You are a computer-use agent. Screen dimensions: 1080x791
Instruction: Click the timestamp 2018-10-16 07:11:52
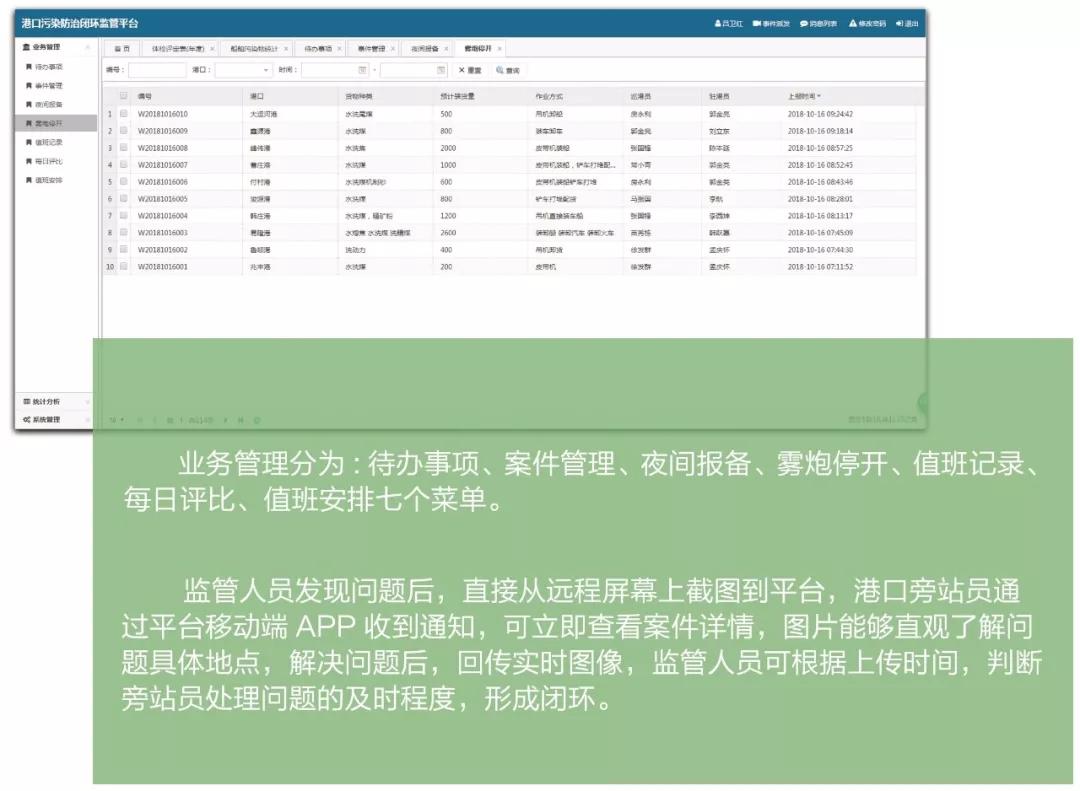[820, 267]
